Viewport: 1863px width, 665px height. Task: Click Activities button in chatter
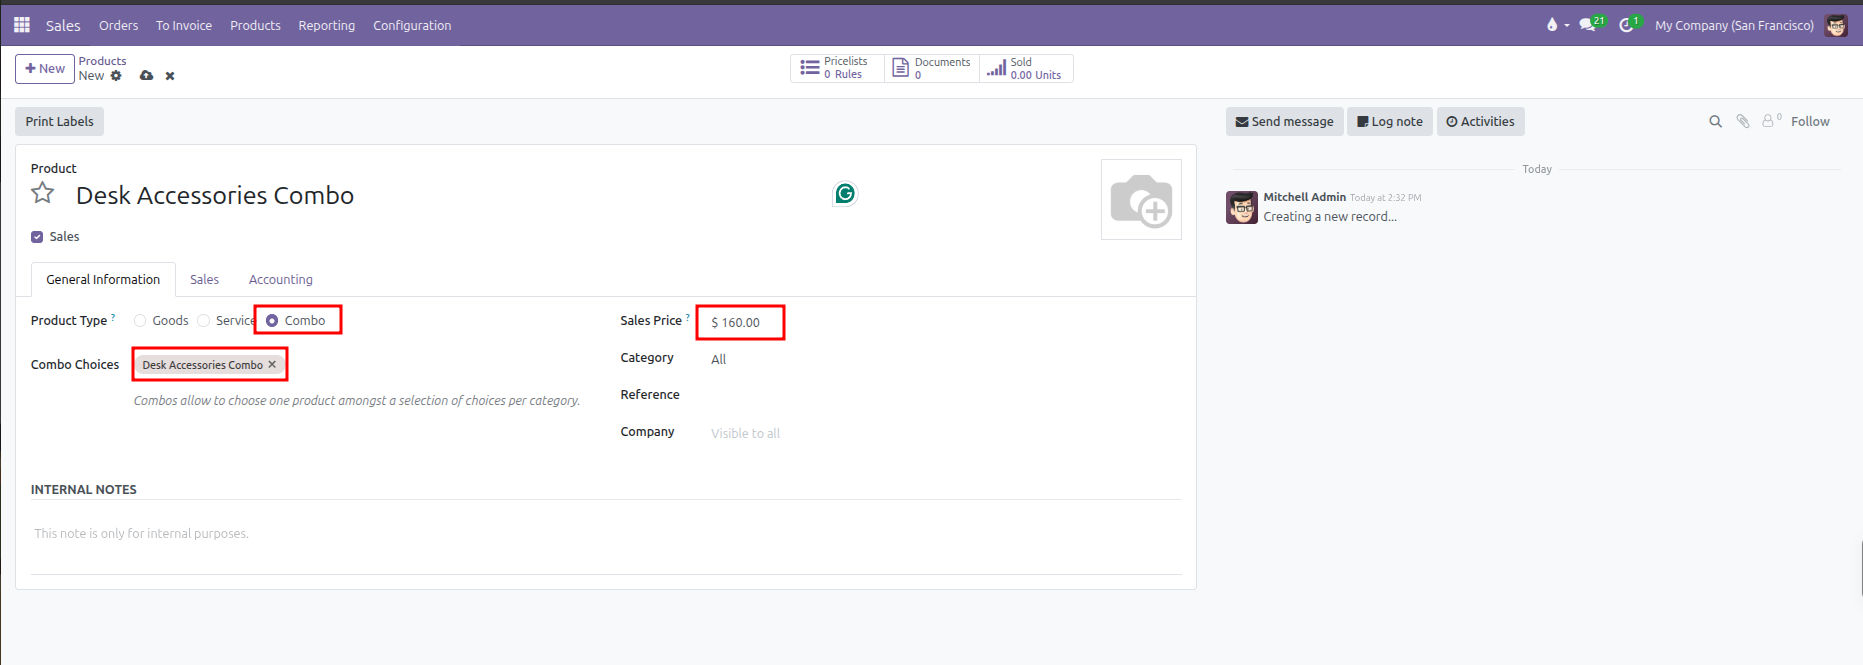click(x=1480, y=122)
